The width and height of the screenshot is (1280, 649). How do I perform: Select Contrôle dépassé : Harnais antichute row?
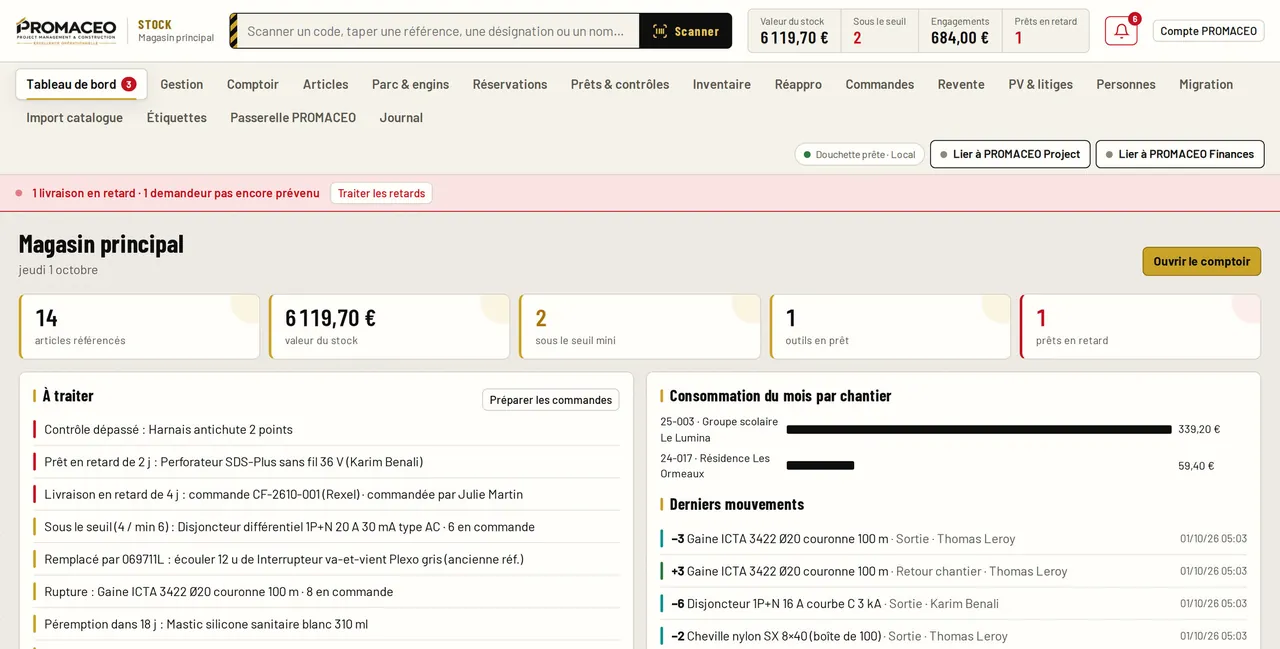[x=326, y=429]
